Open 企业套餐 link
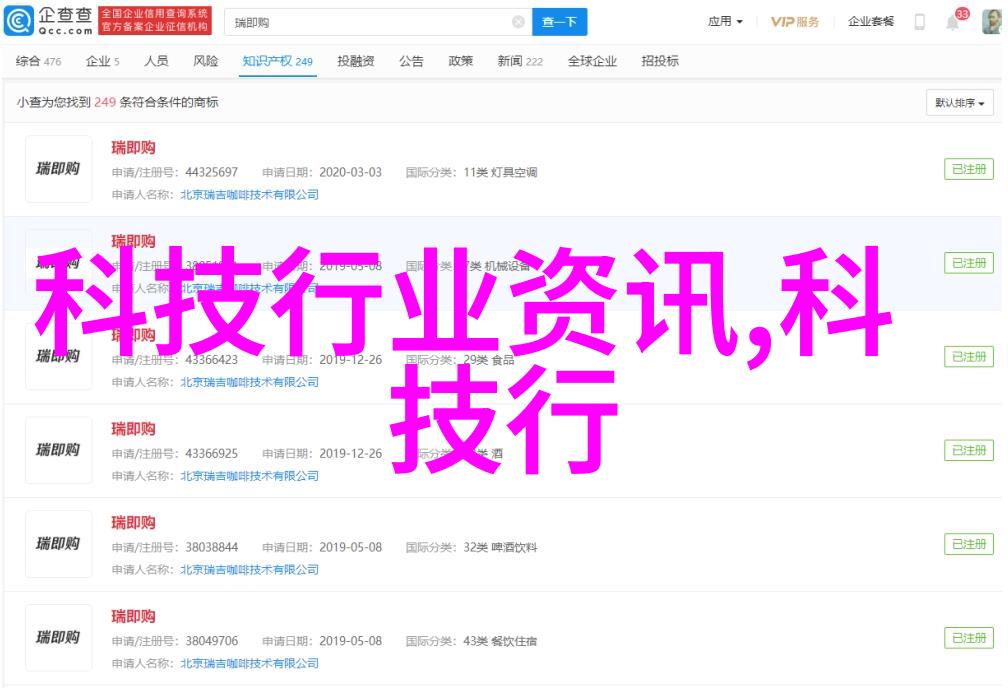1008x692 pixels. (x=870, y=22)
